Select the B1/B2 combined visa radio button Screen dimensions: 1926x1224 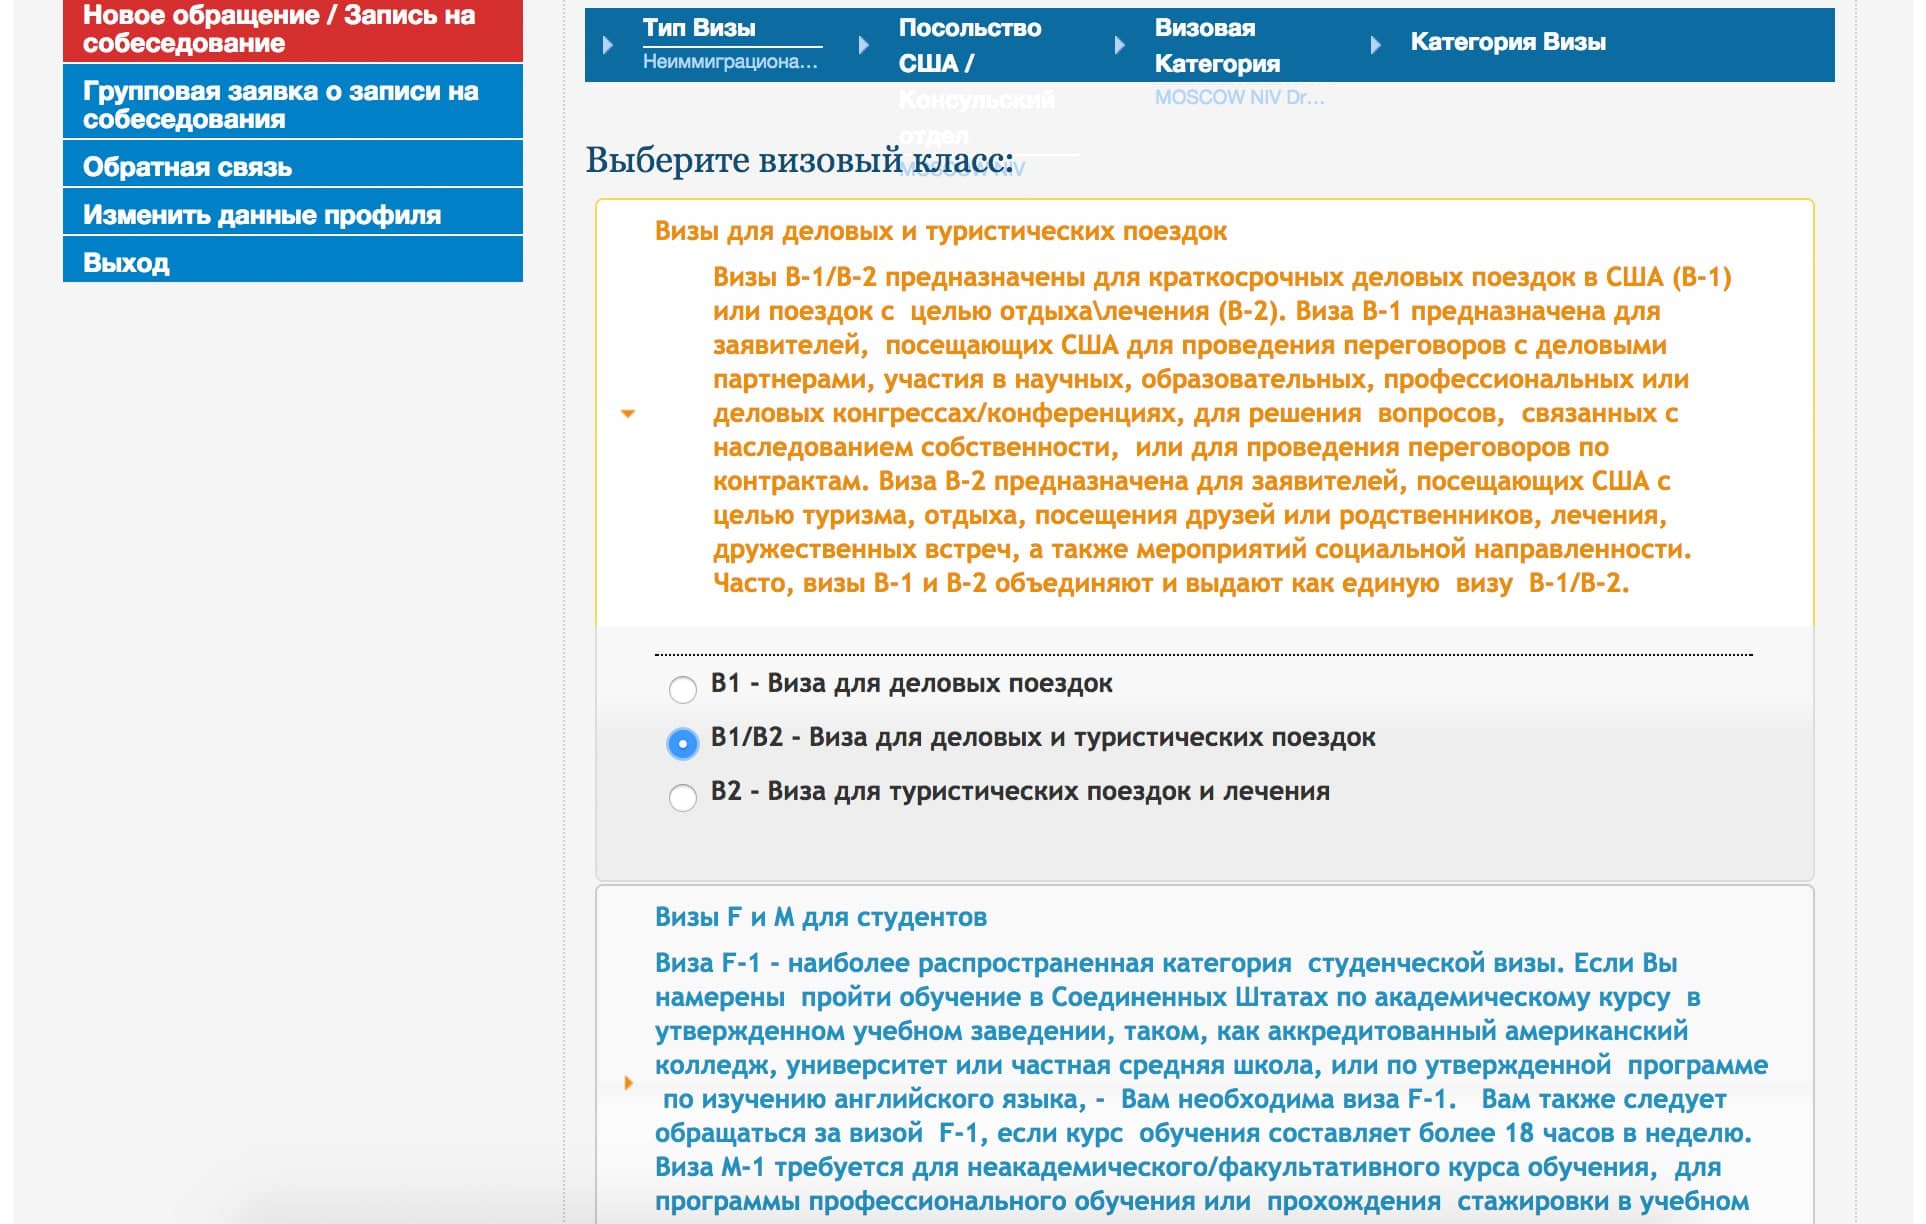coord(683,742)
